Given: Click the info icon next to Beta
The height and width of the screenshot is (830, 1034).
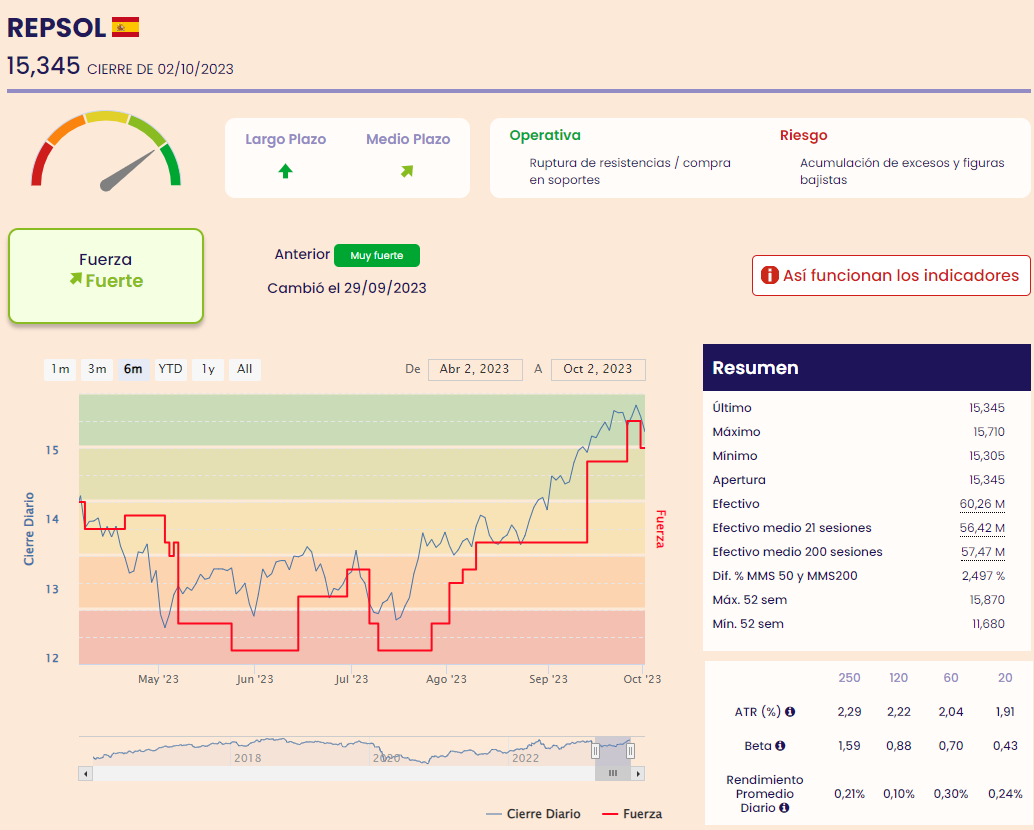Looking at the screenshot, I should point(780,746).
